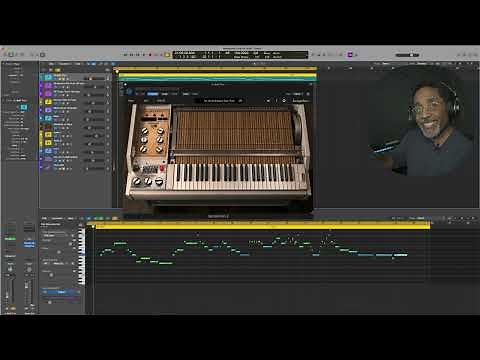Image resolution: width=480 pixels, height=360 pixels.
Task: Click the blue button in piano roll side panel
Action: click(x=61, y=292)
